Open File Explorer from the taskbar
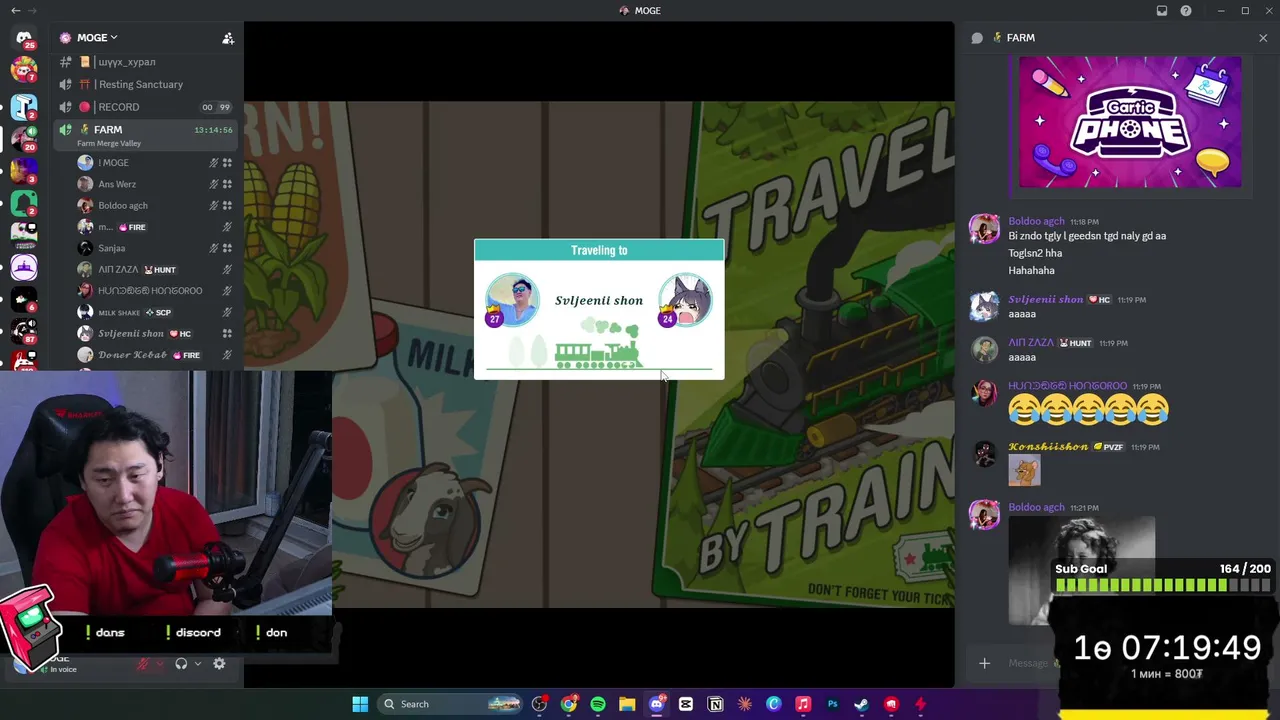This screenshot has height=720, width=1280. [627, 704]
